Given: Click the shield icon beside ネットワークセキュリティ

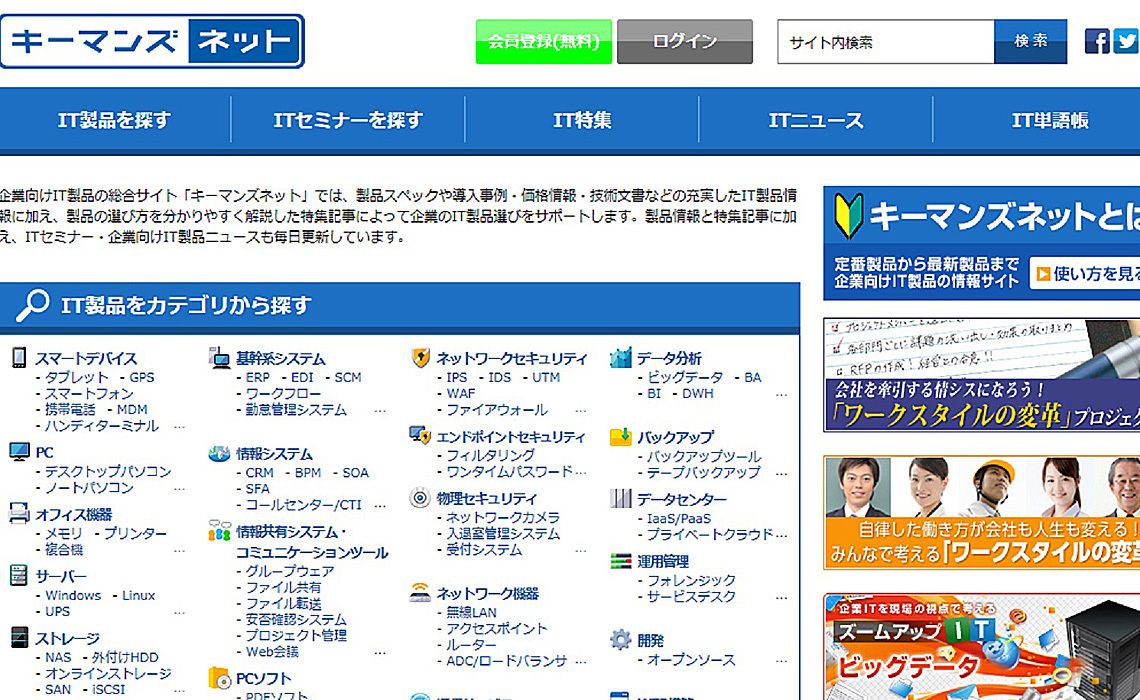Looking at the screenshot, I should click(420, 358).
